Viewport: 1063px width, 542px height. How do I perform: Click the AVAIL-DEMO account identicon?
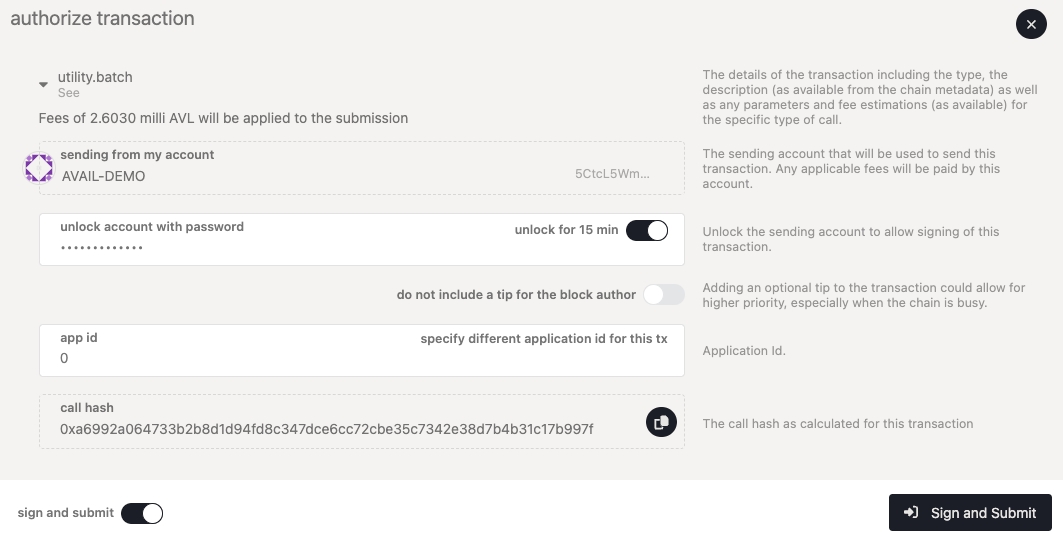pos(39,168)
